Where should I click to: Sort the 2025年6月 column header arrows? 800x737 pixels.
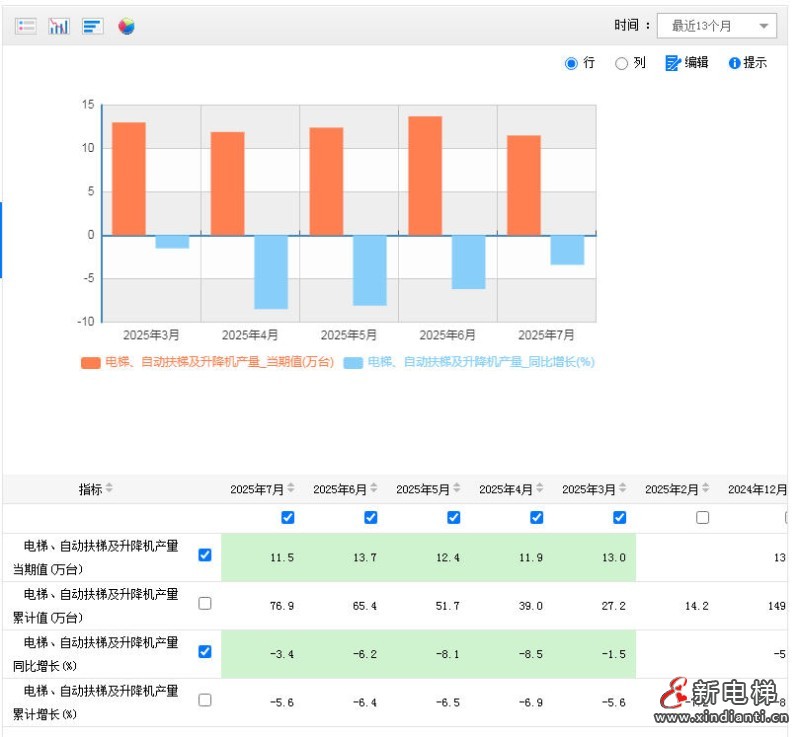374,489
